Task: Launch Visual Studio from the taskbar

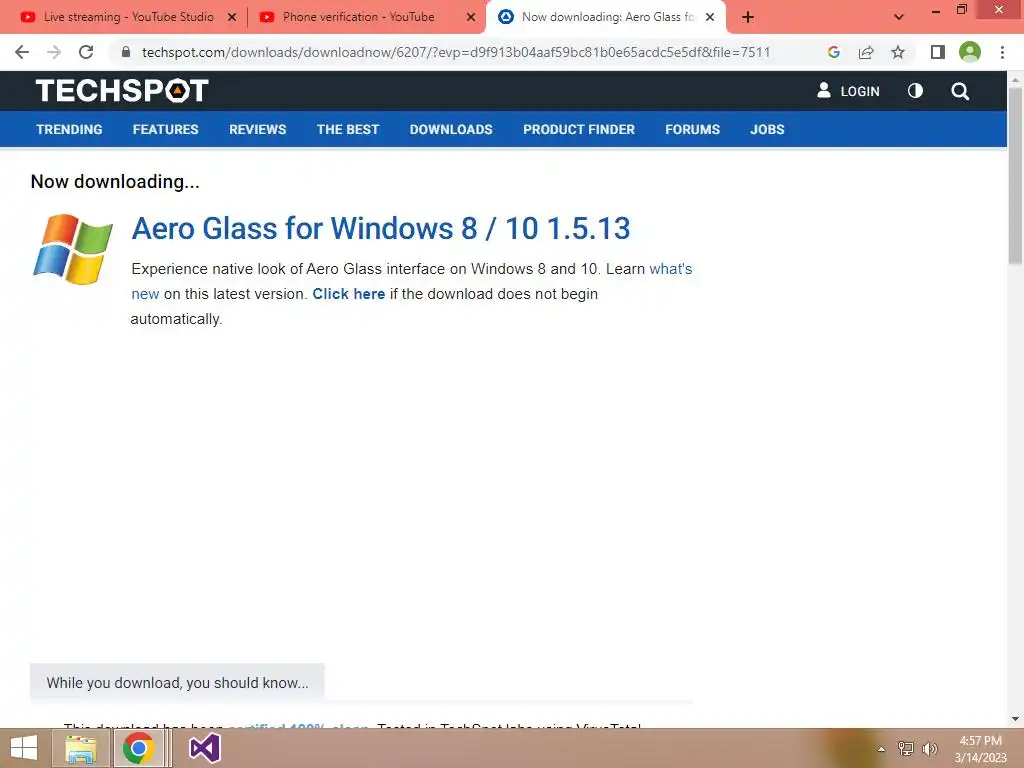Action: tap(204, 748)
